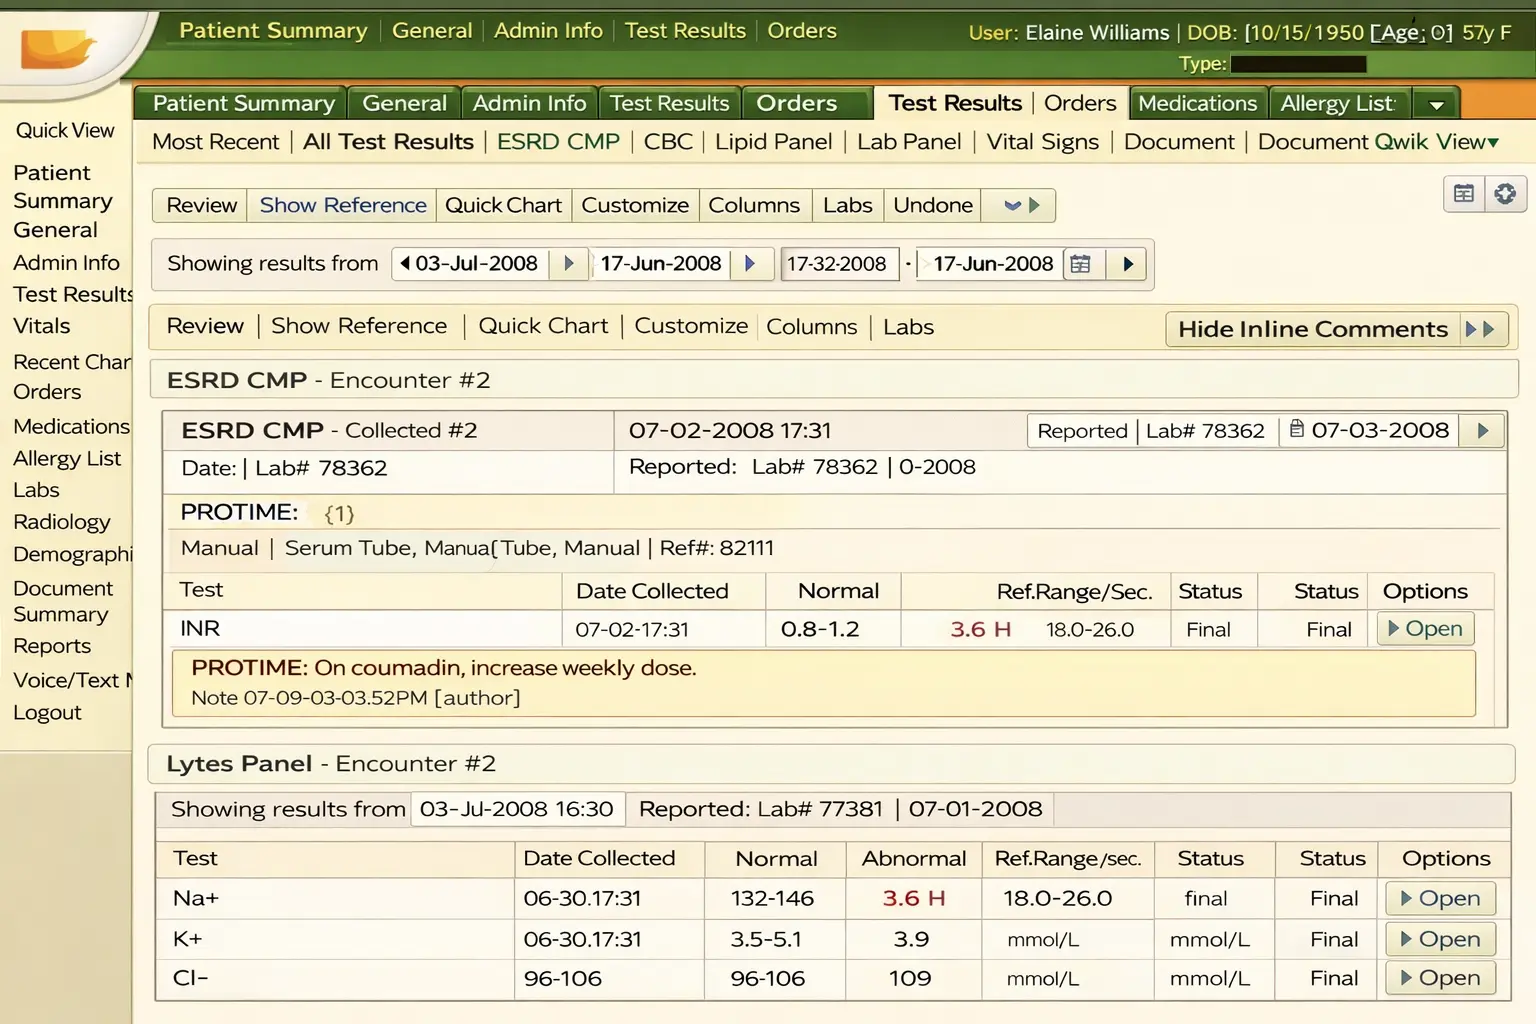This screenshot has height=1024, width=1536.
Task: Click the orange application logo top left
Action: [60, 45]
